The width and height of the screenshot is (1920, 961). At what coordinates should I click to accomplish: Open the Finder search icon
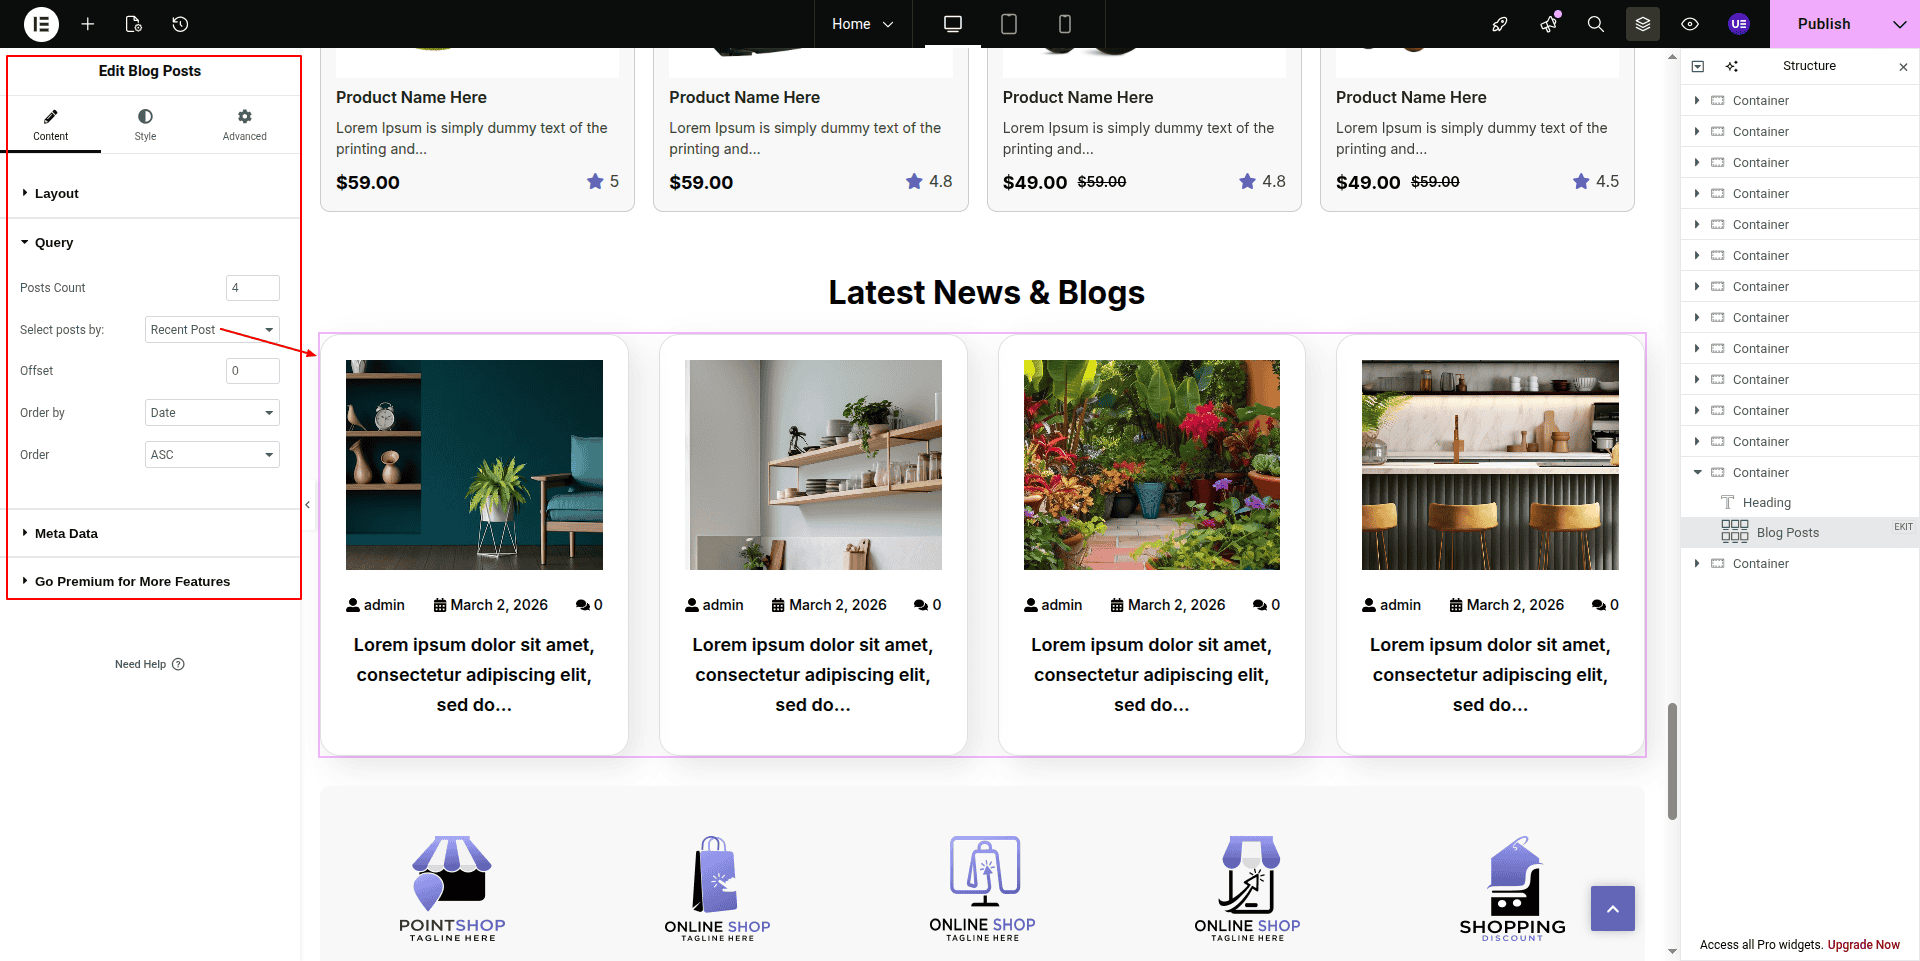(1595, 24)
